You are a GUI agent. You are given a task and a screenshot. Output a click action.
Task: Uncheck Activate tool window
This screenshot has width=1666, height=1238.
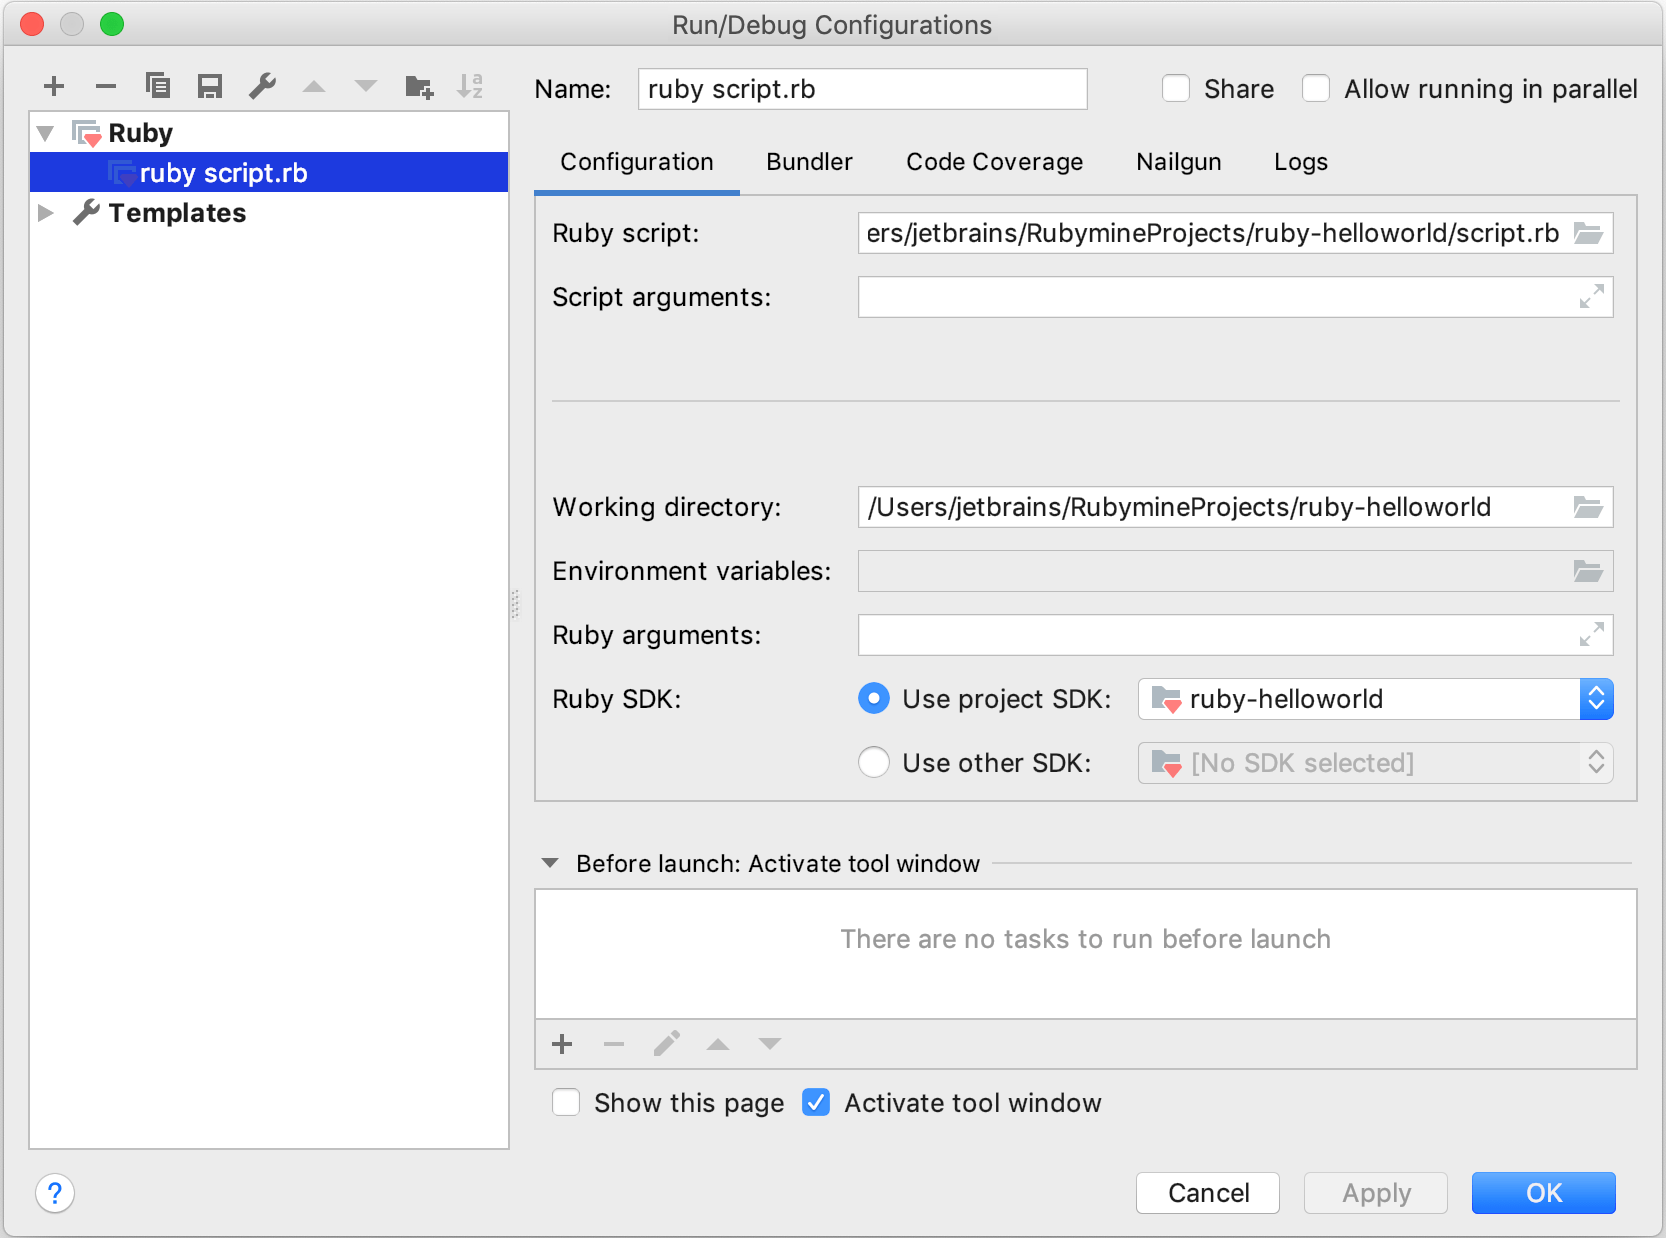click(816, 1103)
